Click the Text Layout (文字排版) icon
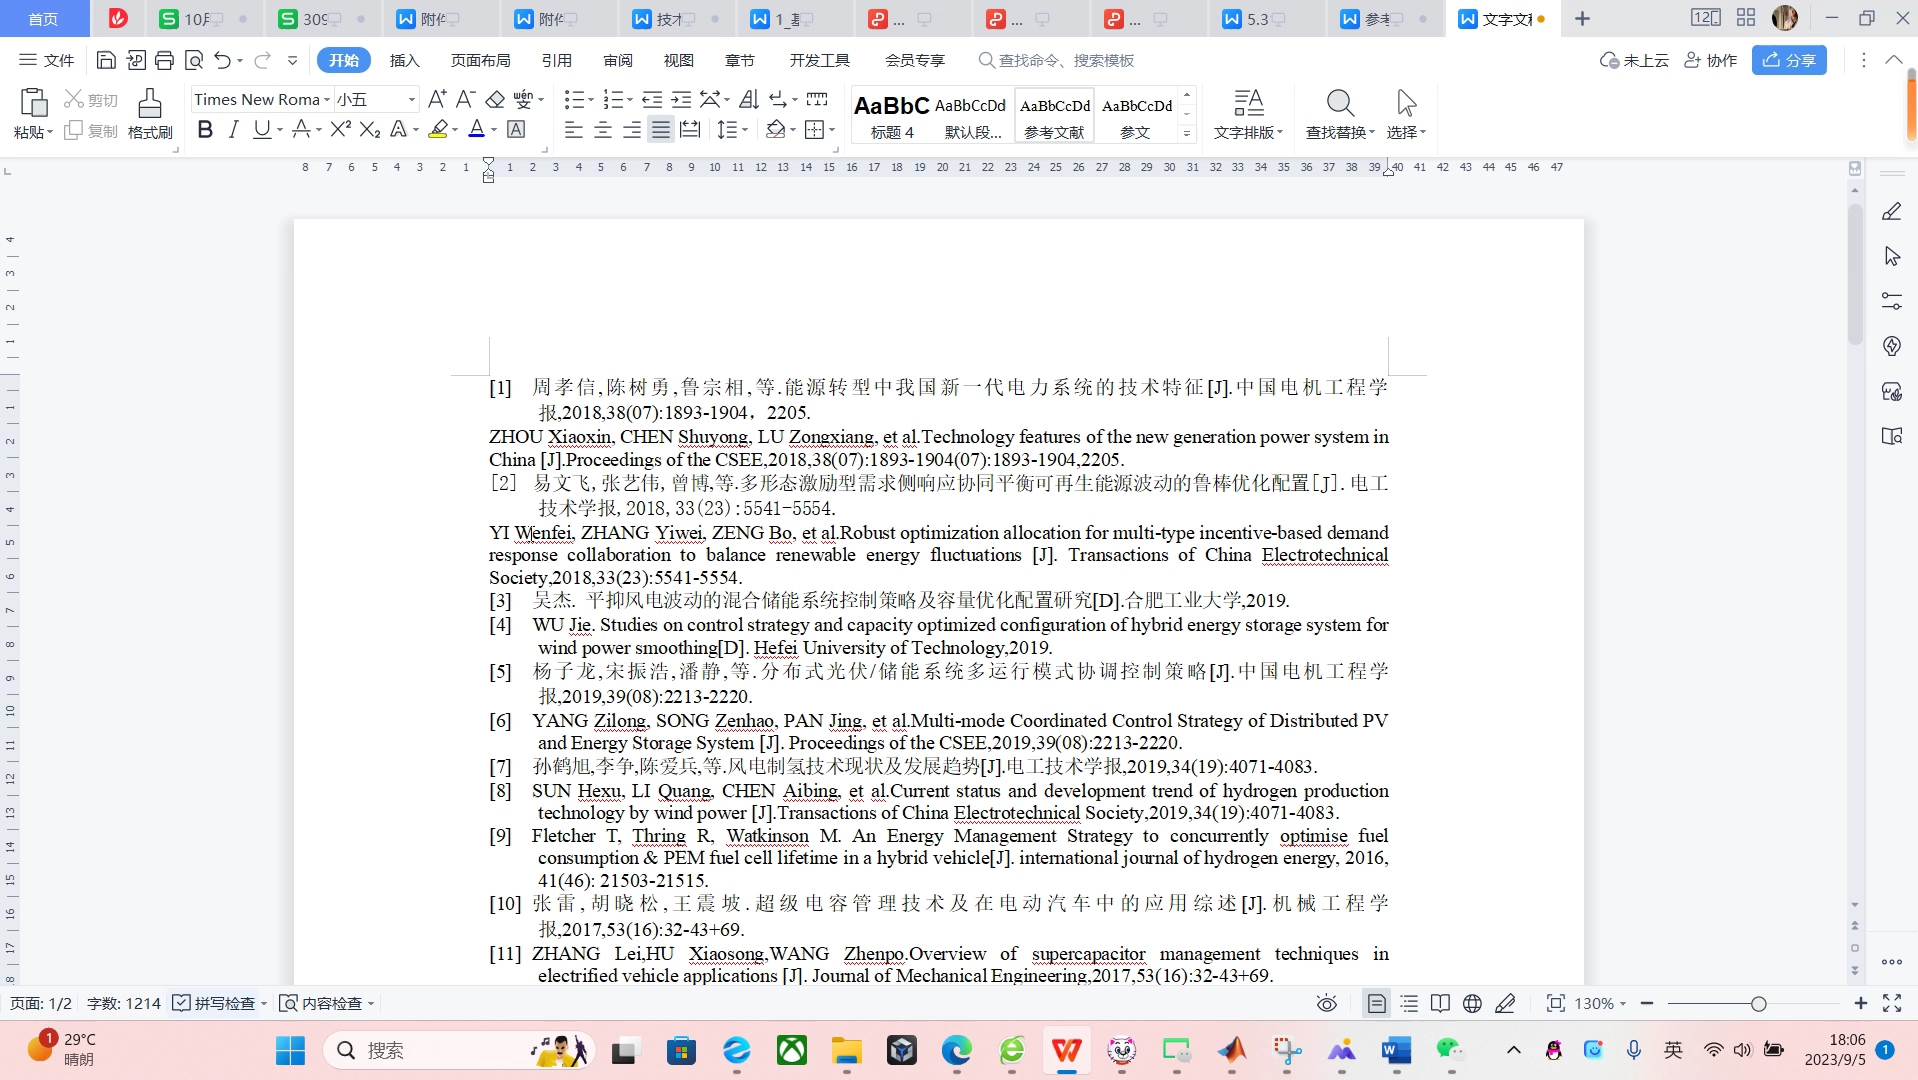Viewport: 1918px width, 1080px height. 1248,102
